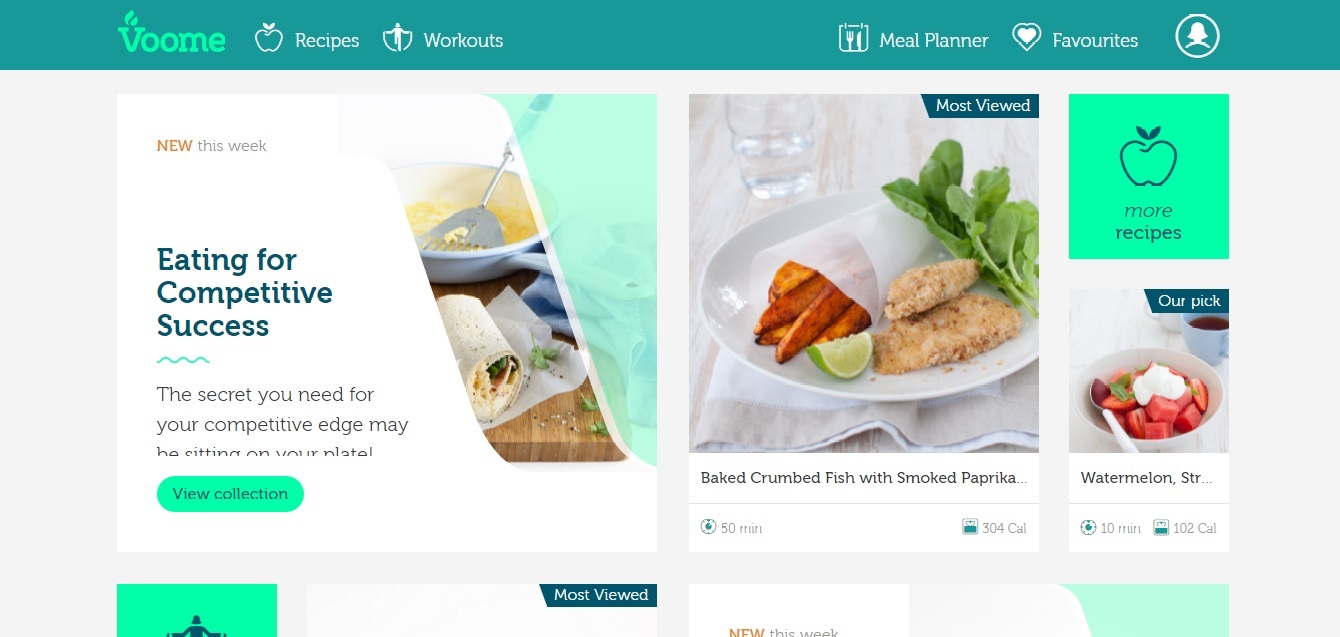1340x637 pixels.
Task: Click the Baked Crumbed Fish photo
Action: point(864,273)
